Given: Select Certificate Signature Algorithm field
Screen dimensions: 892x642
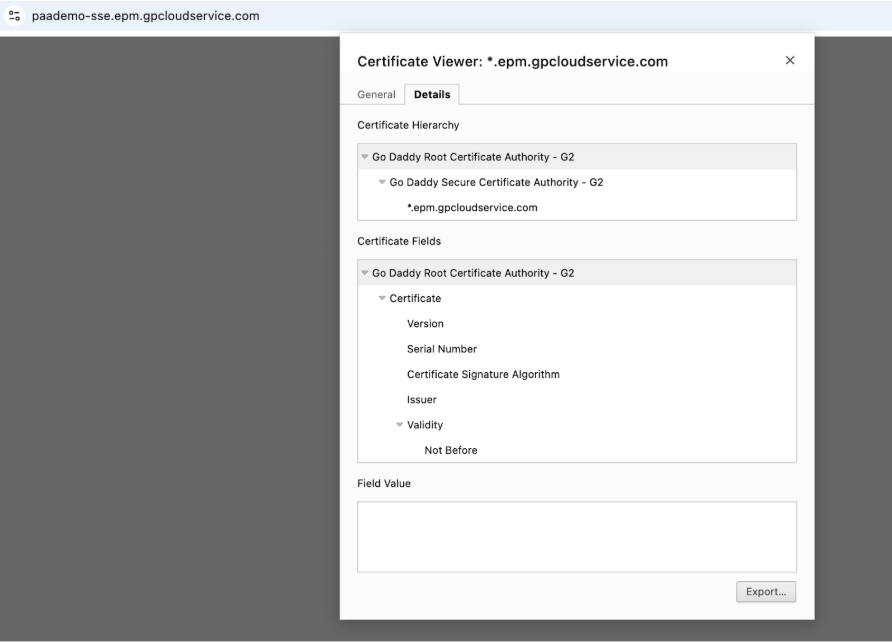Looking at the screenshot, I should coord(483,374).
